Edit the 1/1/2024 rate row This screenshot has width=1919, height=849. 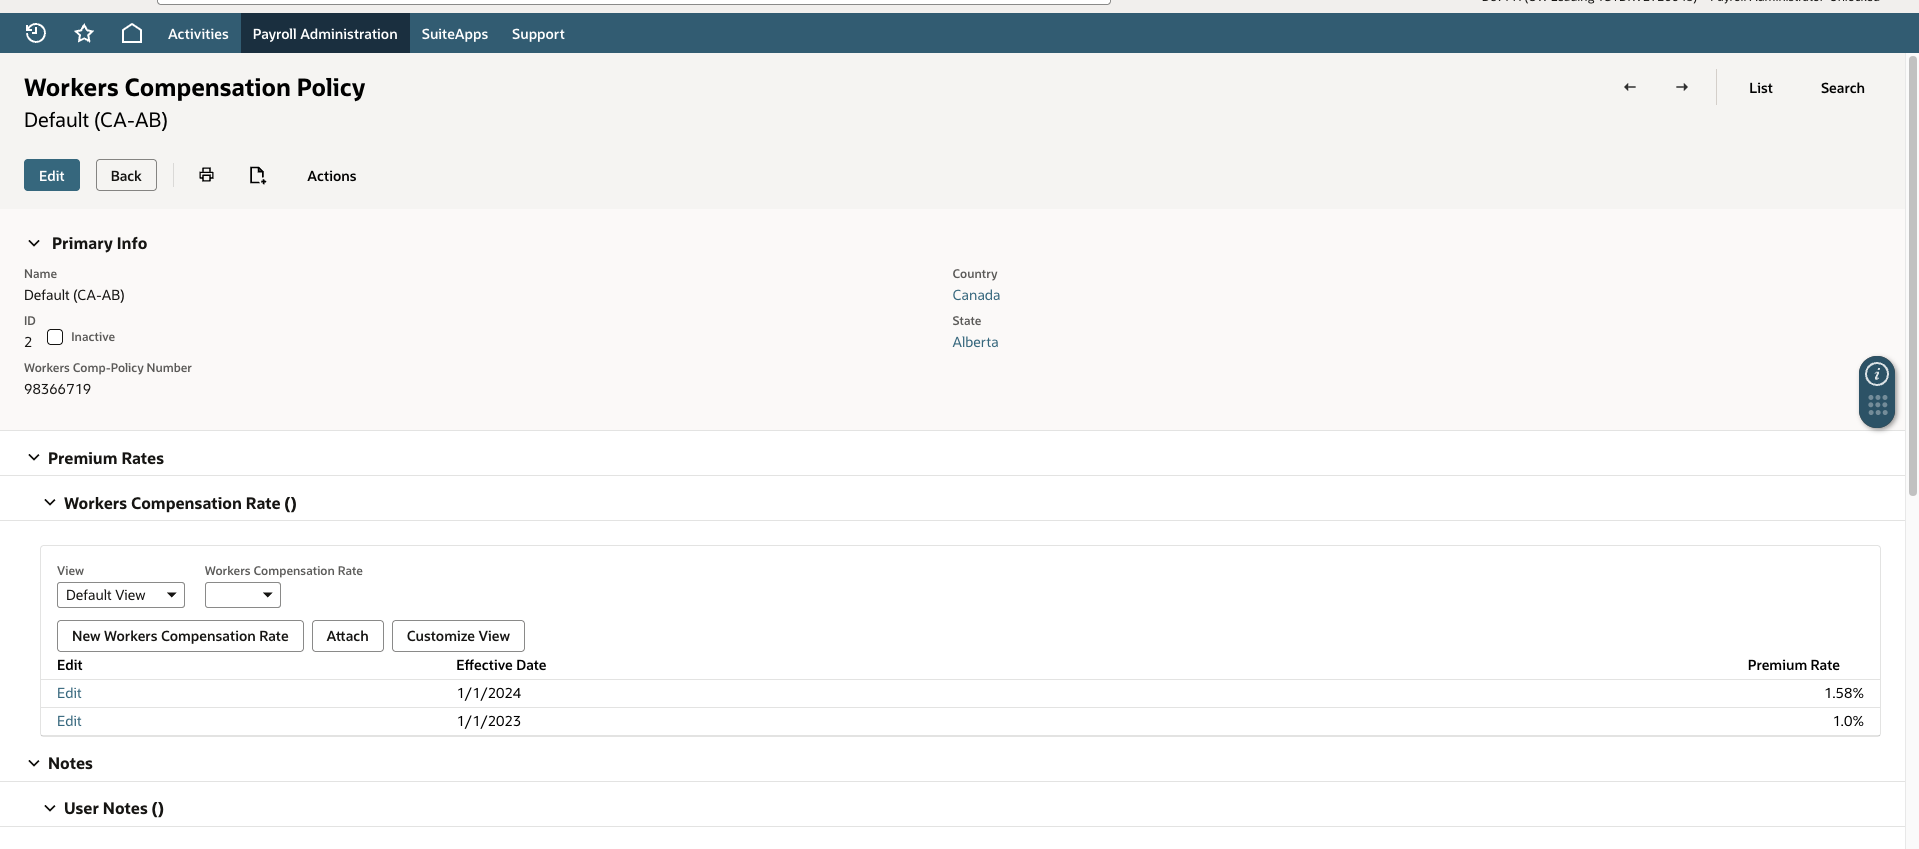(x=69, y=693)
